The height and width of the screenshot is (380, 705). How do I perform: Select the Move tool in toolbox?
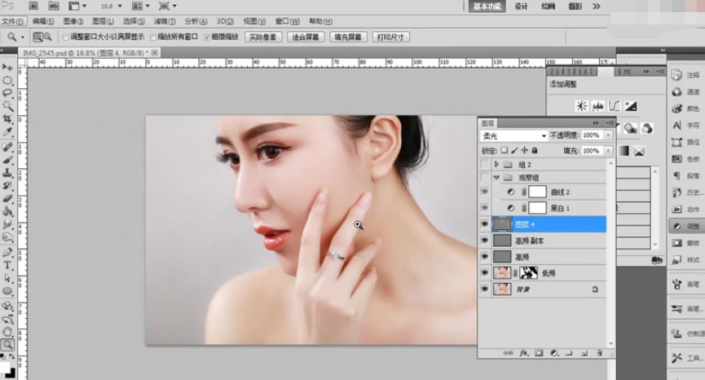tap(8, 67)
